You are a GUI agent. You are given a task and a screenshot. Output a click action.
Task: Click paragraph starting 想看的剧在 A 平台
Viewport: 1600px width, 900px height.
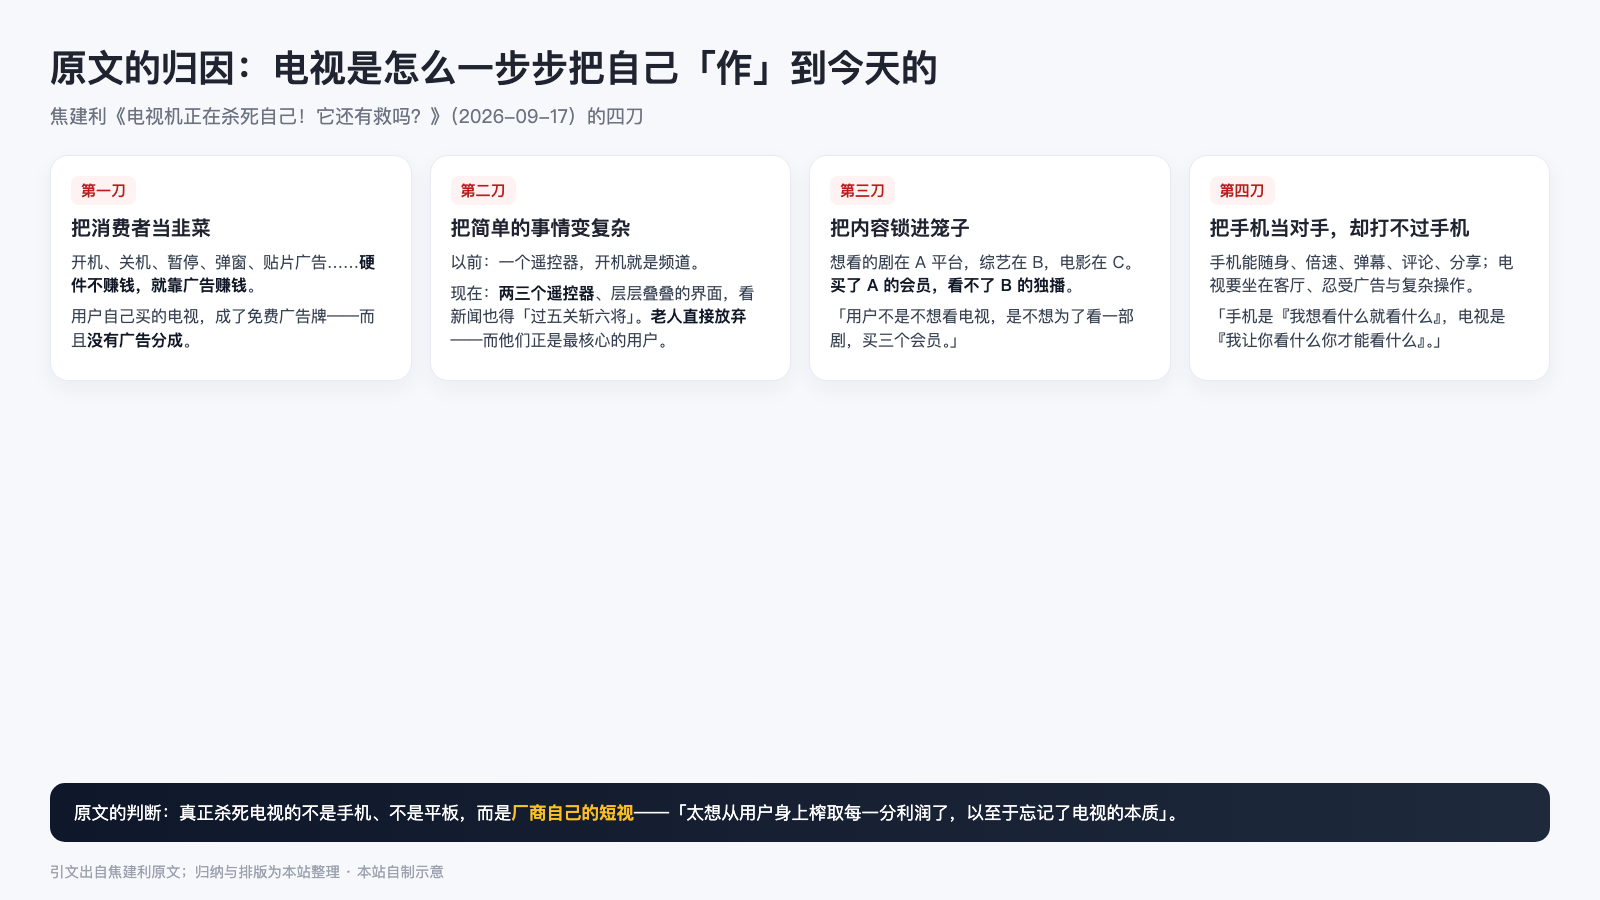tap(984, 274)
